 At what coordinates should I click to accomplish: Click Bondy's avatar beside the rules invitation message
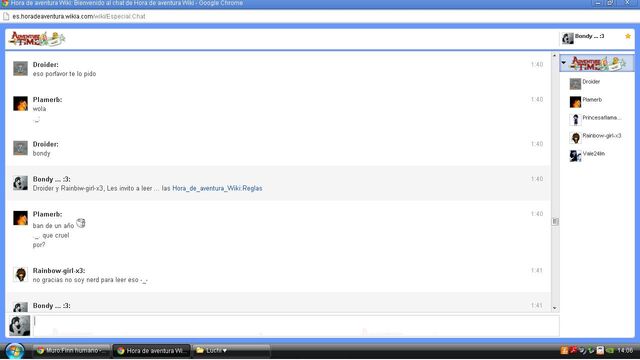(x=20, y=183)
